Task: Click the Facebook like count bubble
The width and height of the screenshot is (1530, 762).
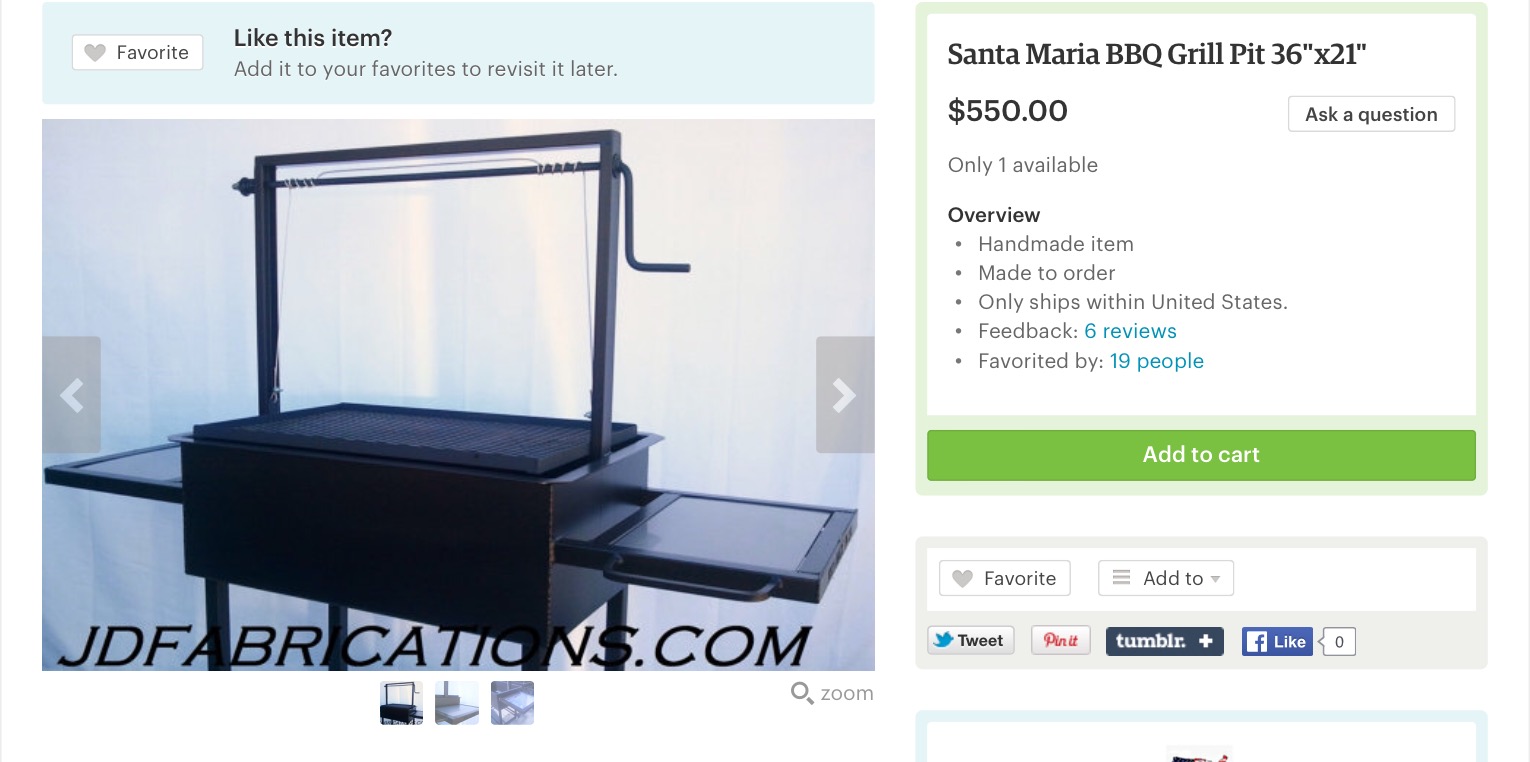Action: pyautogui.click(x=1339, y=641)
